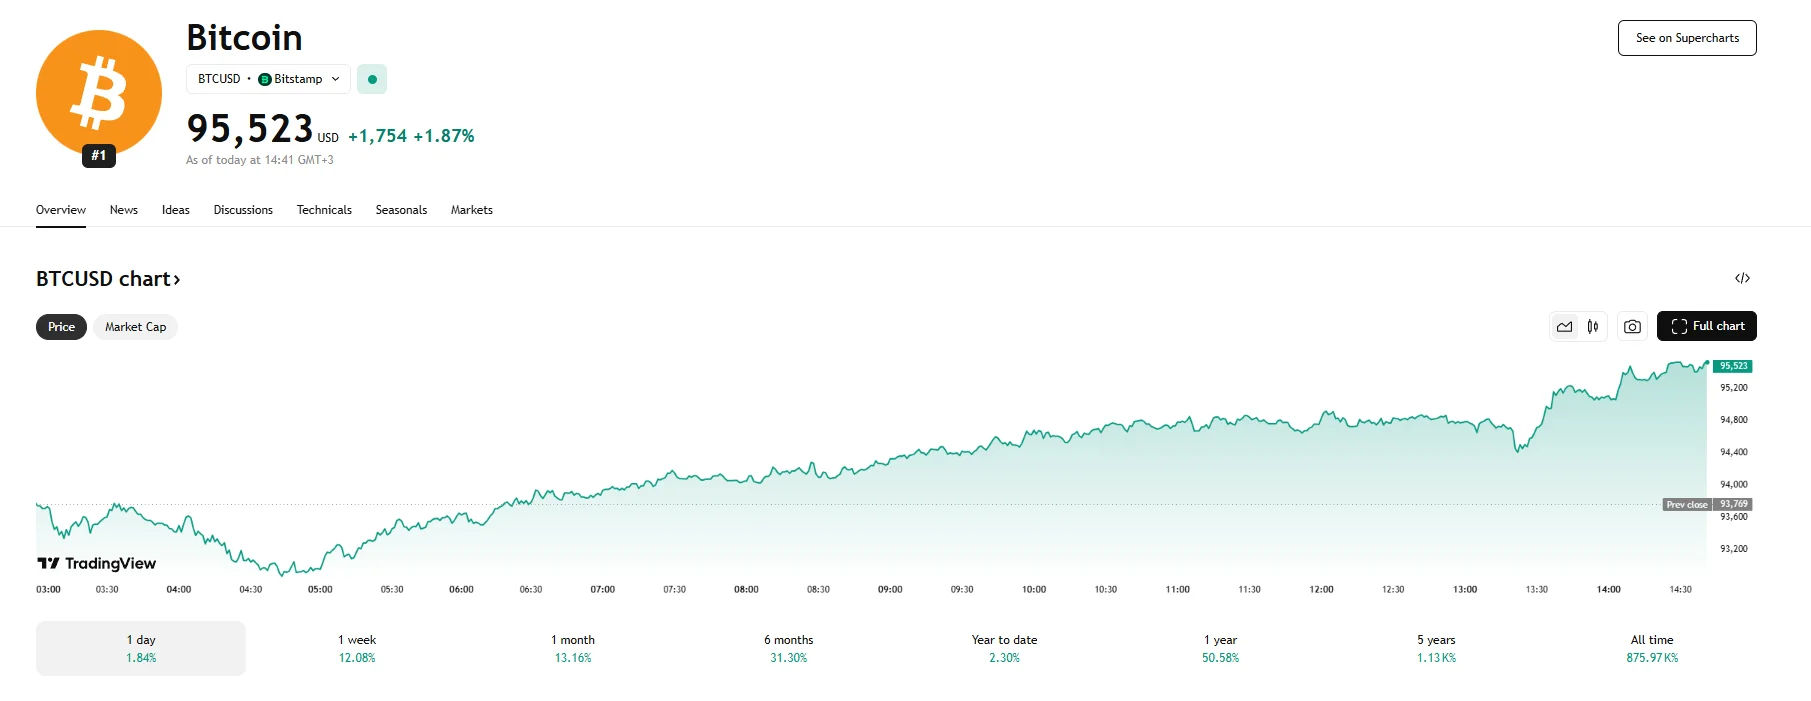The image size is (1811, 701).
Task: Click the orange Bitcoin logo icon
Action: pos(98,93)
